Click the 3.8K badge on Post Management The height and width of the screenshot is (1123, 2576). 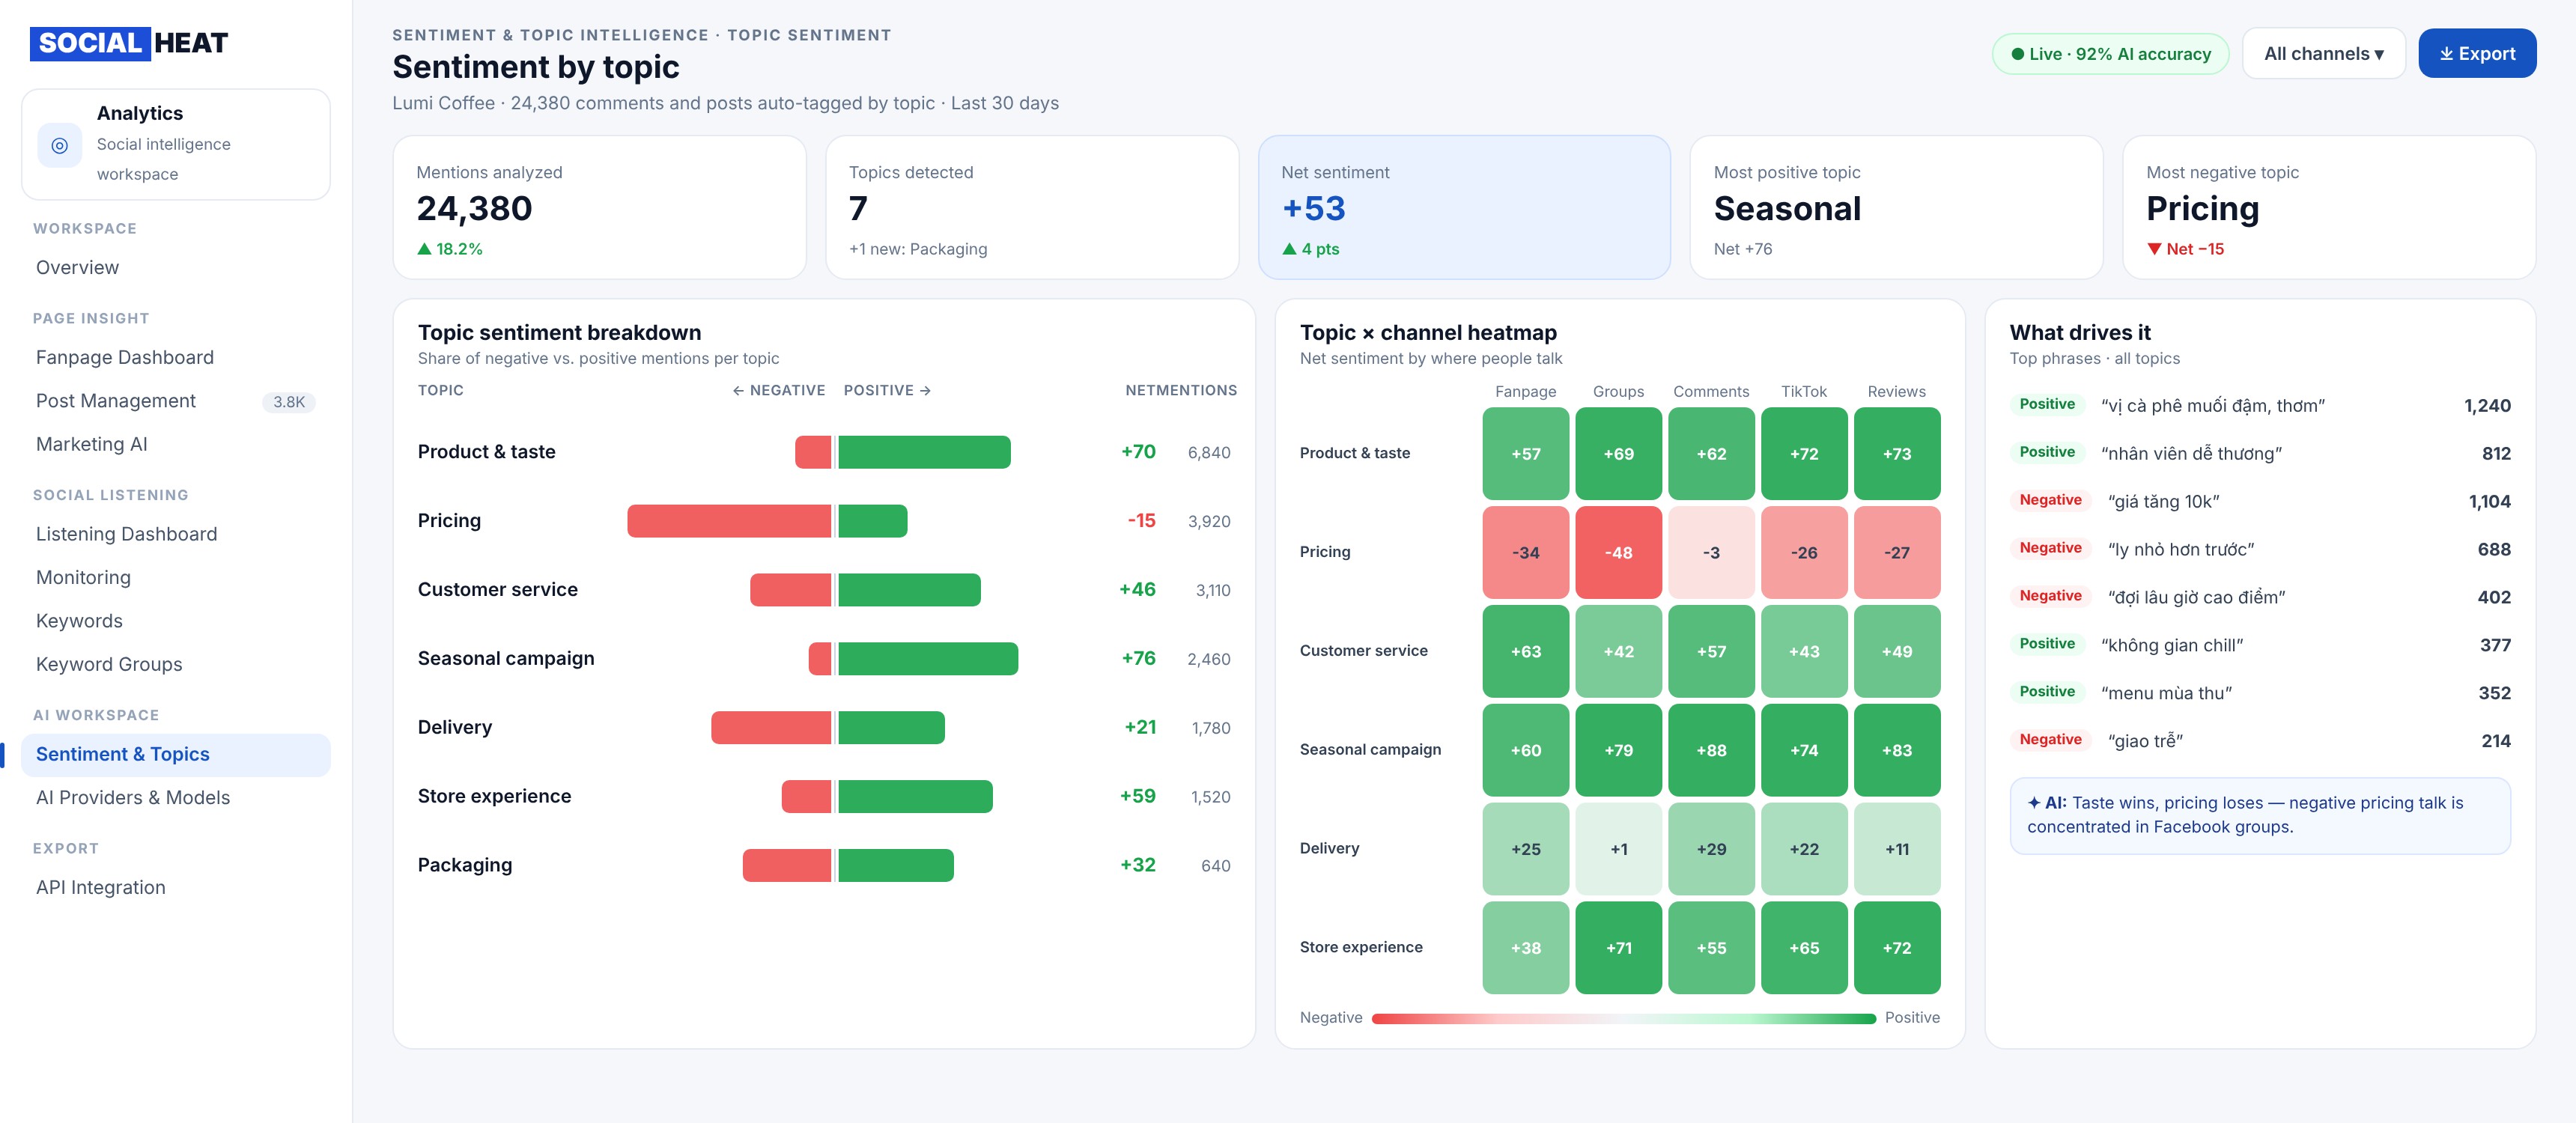(x=289, y=402)
